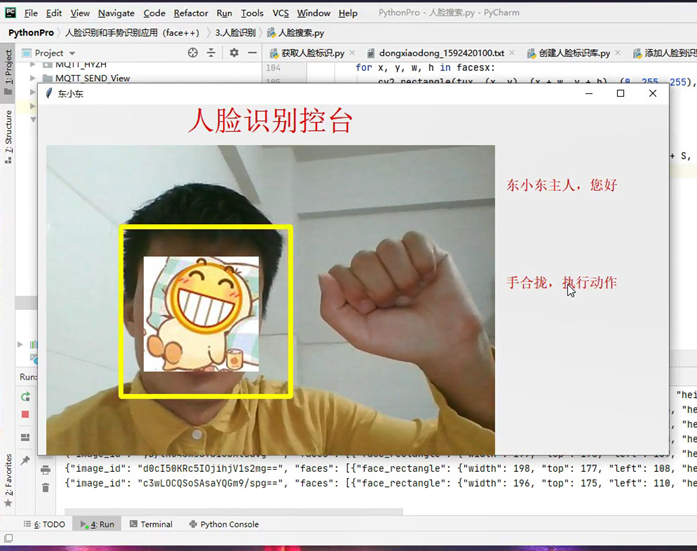Close the 创建人脸标识库.py tab
The height and width of the screenshot is (551, 697).
(618, 52)
